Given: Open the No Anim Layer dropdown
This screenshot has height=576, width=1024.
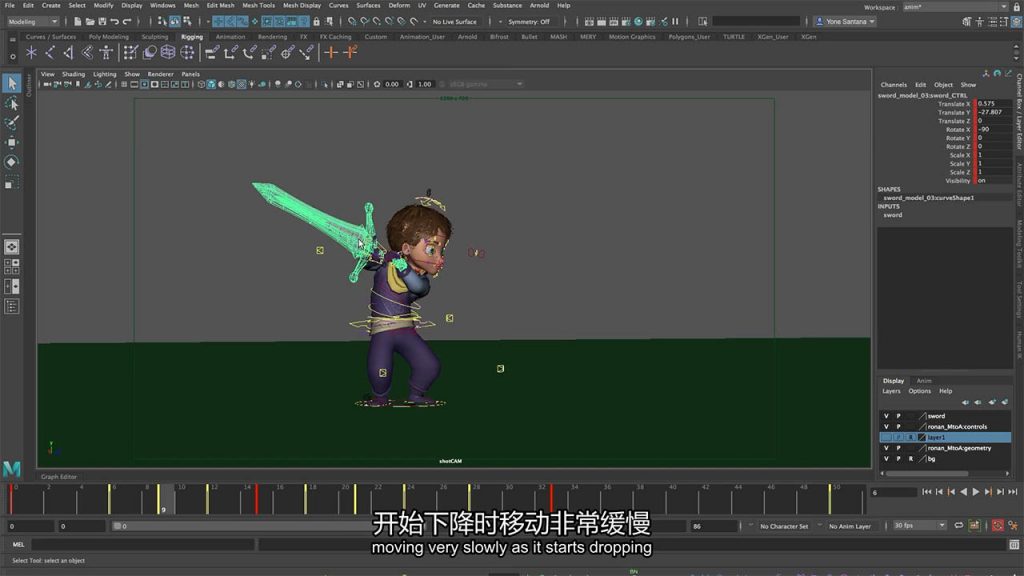Looking at the screenshot, I should click(850, 526).
